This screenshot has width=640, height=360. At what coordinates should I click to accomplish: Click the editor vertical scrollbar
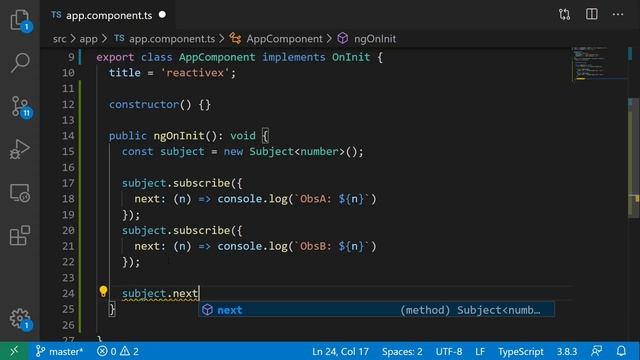(633, 159)
